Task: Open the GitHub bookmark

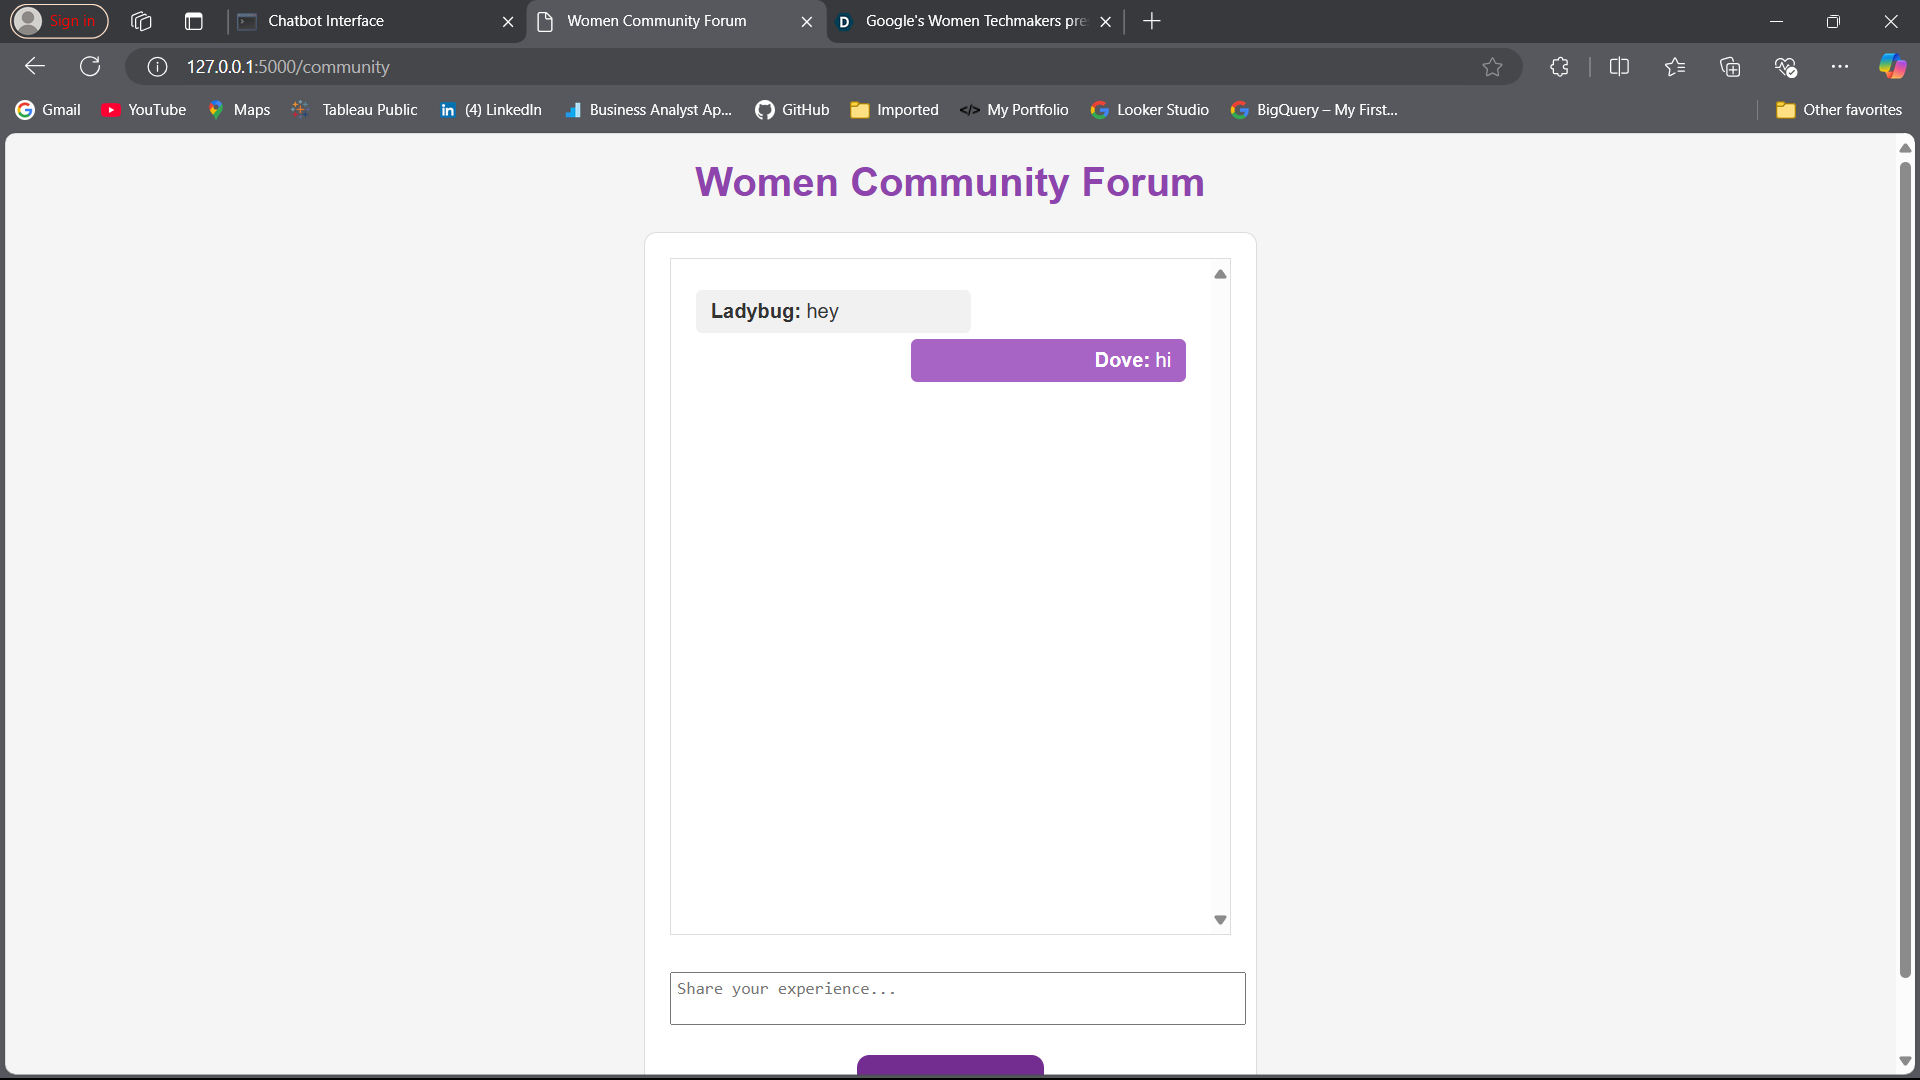Action: tap(792, 110)
